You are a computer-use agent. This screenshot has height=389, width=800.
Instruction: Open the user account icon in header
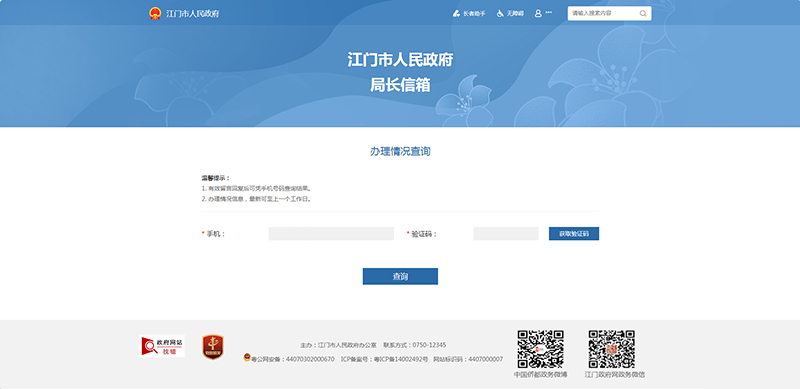click(x=538, y=13)
